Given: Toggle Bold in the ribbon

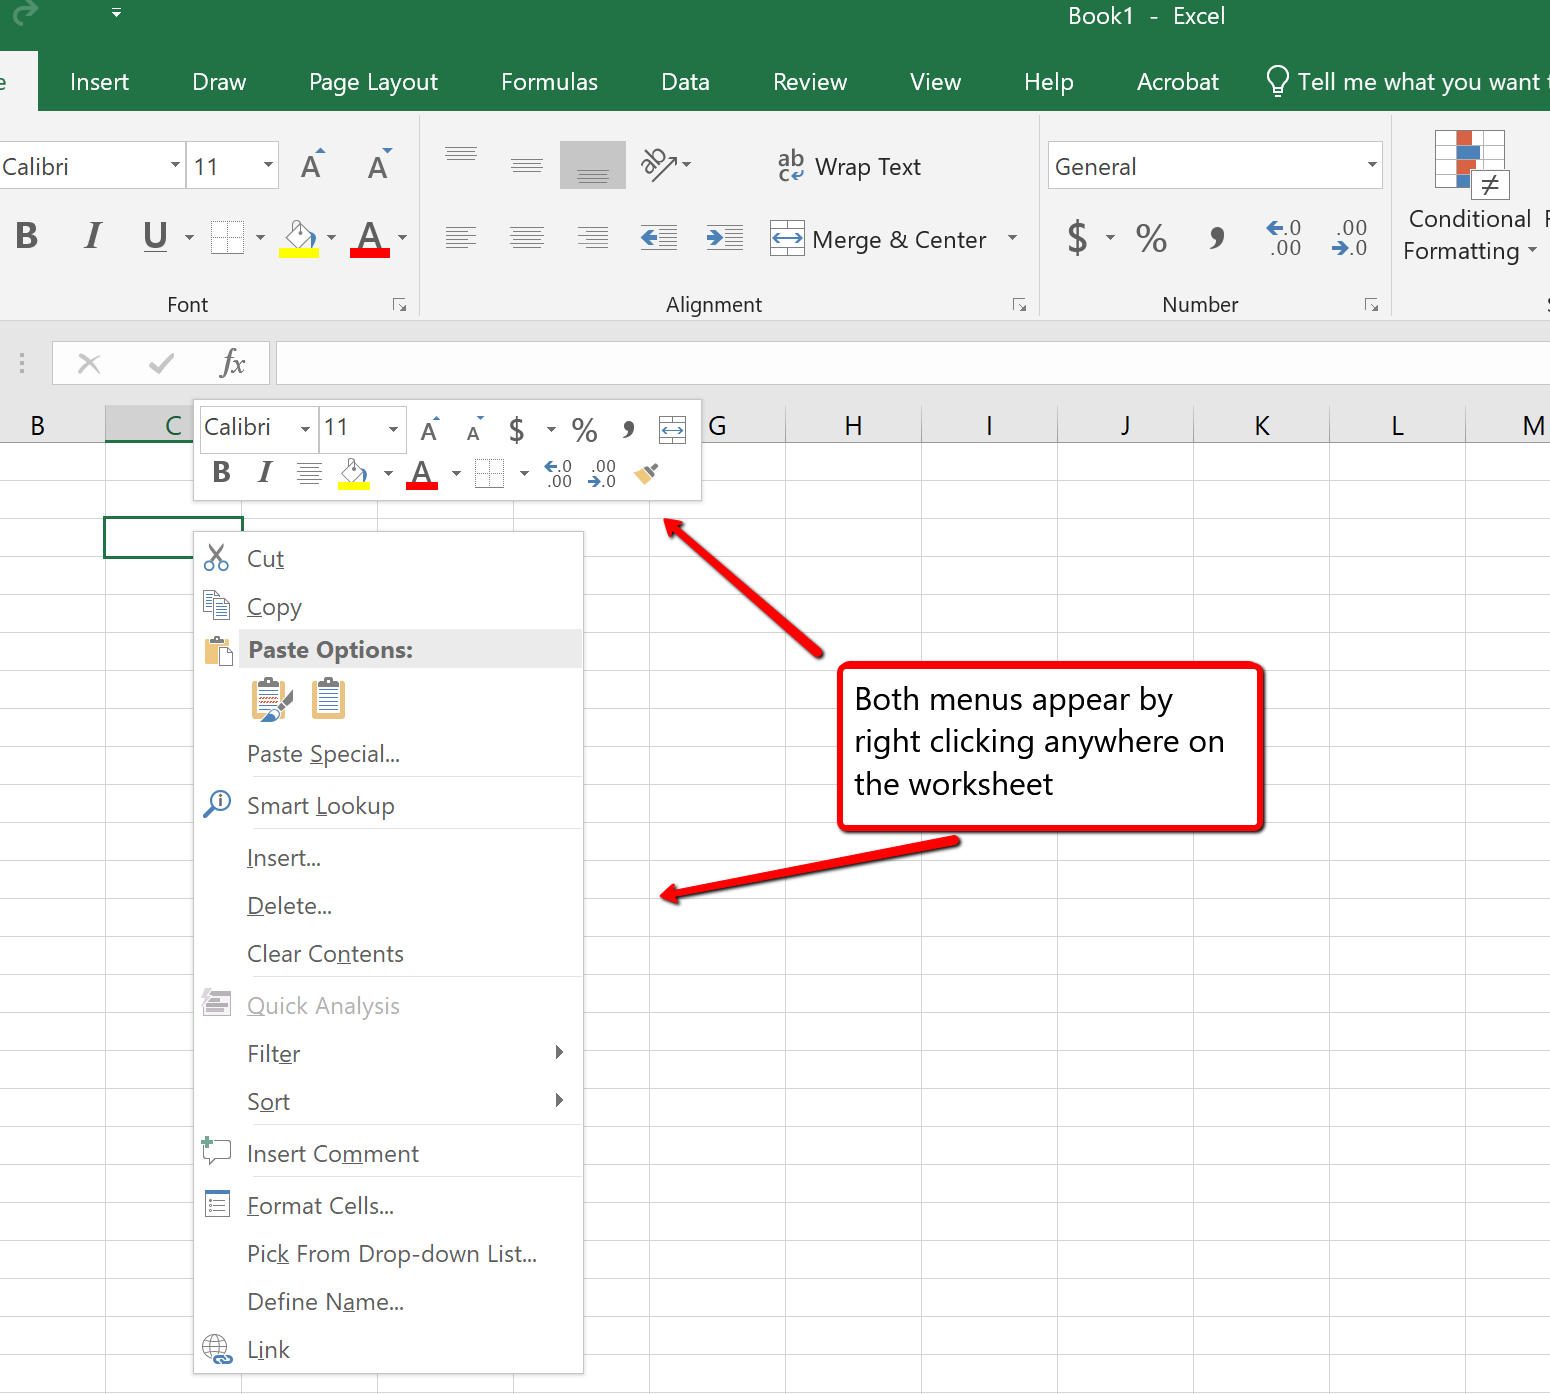Looking at the screenshot, I should (x=27, y=236).
